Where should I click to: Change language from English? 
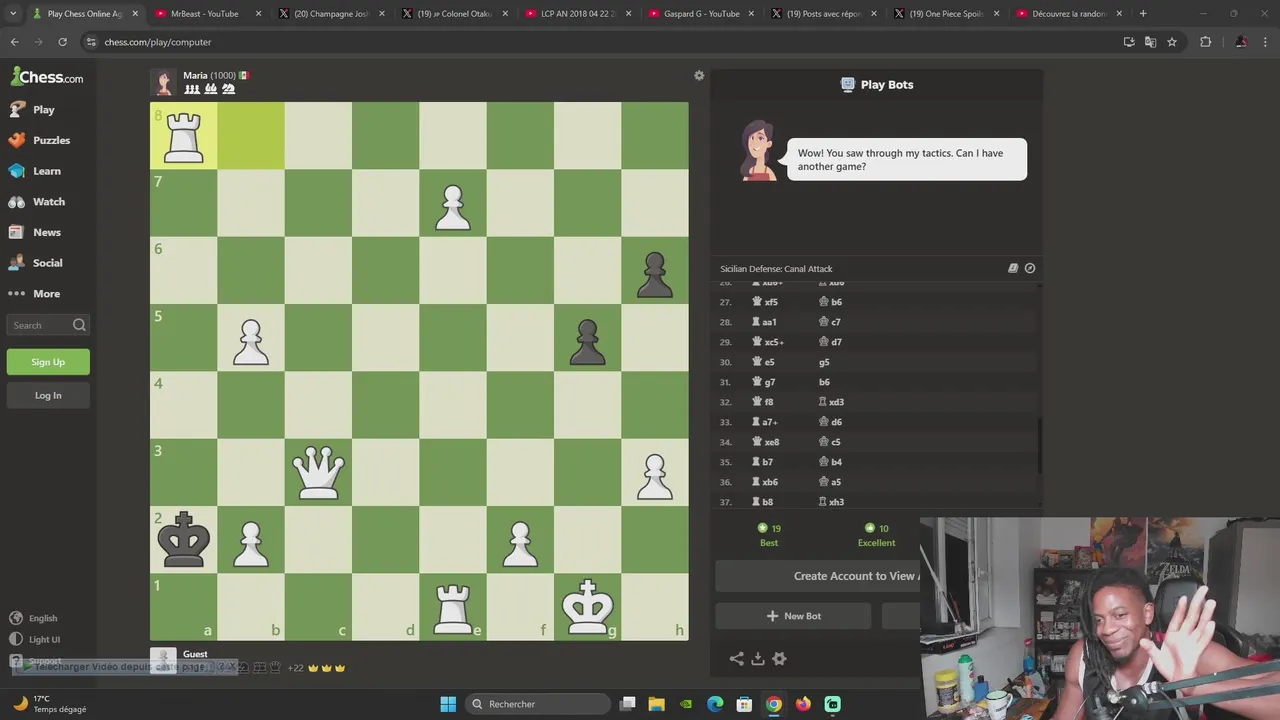click(x=33, y=618)
